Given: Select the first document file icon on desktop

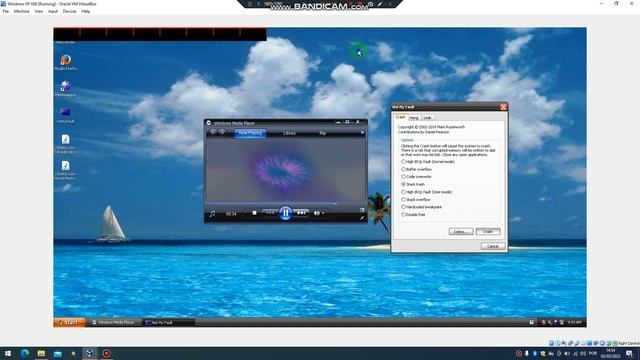Looking at the screenshot, I should [65, 144].
